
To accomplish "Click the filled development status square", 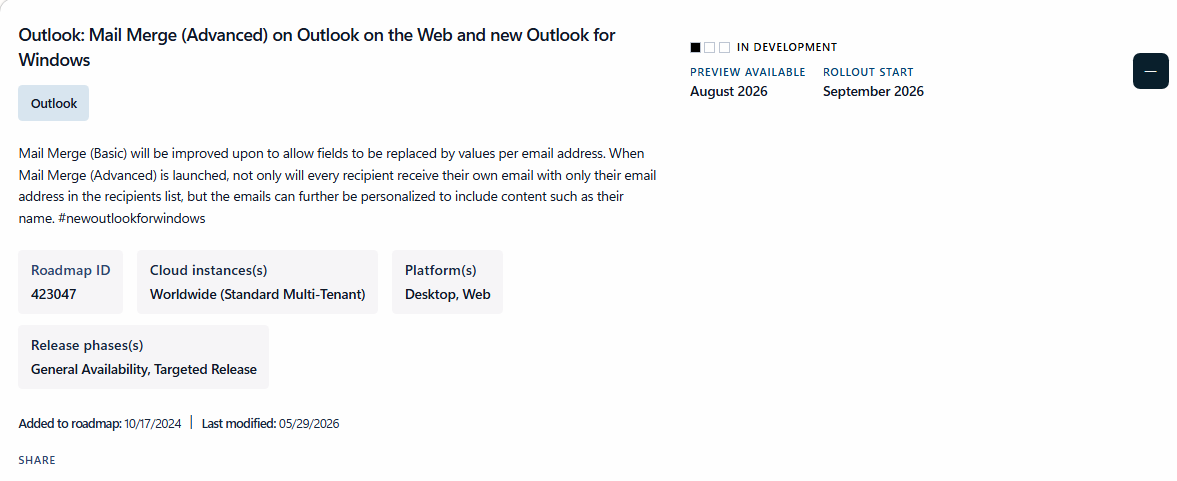I will [695, 47].
